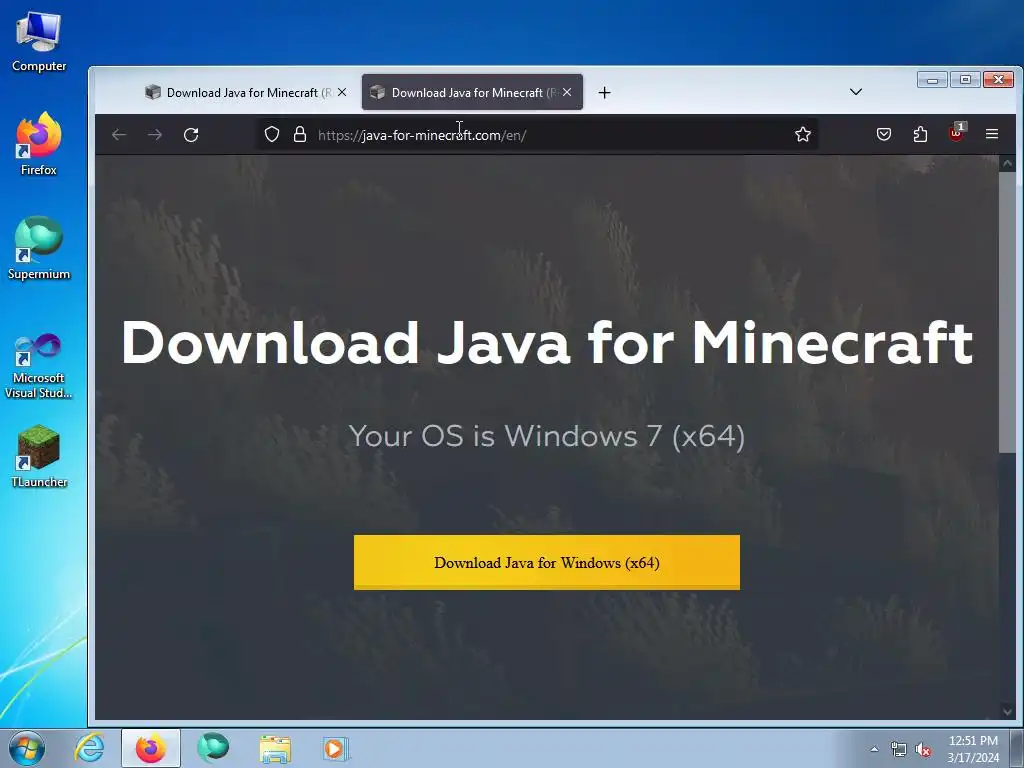
Task: Show hidden system tray icons
Action: point(874,749)
